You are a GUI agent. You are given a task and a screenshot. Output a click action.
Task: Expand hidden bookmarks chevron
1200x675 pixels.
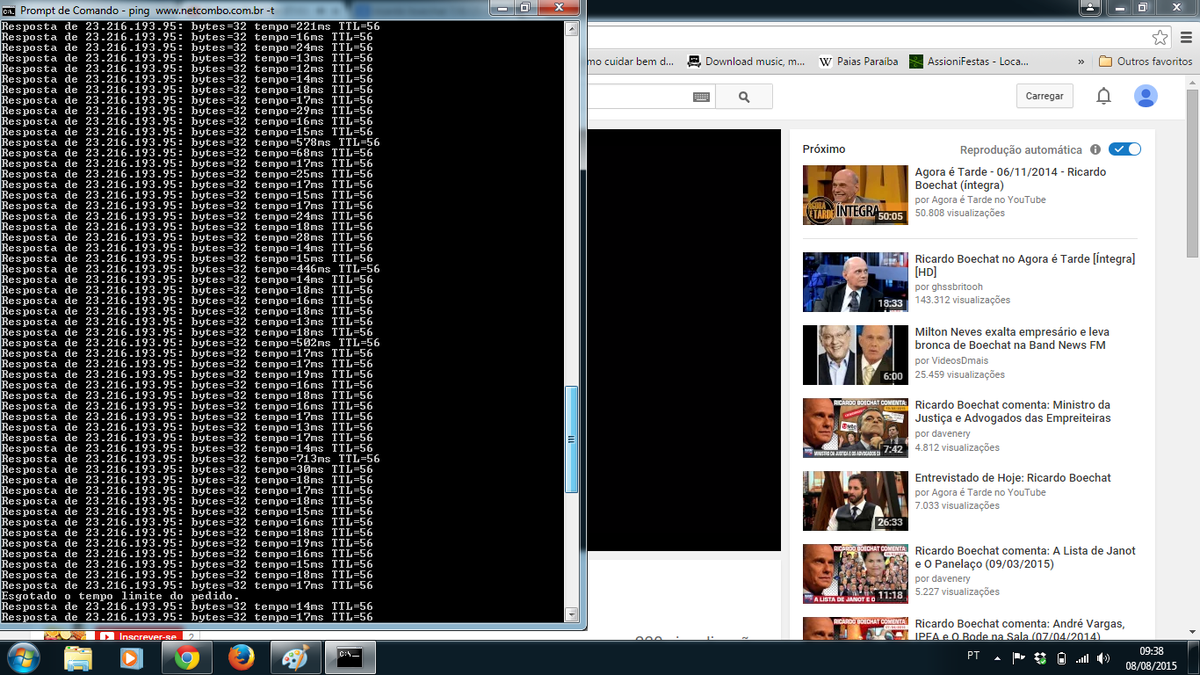point(1081,61)
